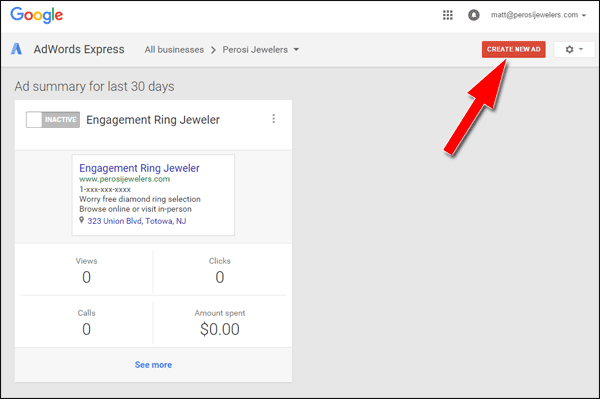Open three-dot menu for Engagement Ring Jeweler ad
Viewport: 600px width, 399px height.
(x=273, y=119)
